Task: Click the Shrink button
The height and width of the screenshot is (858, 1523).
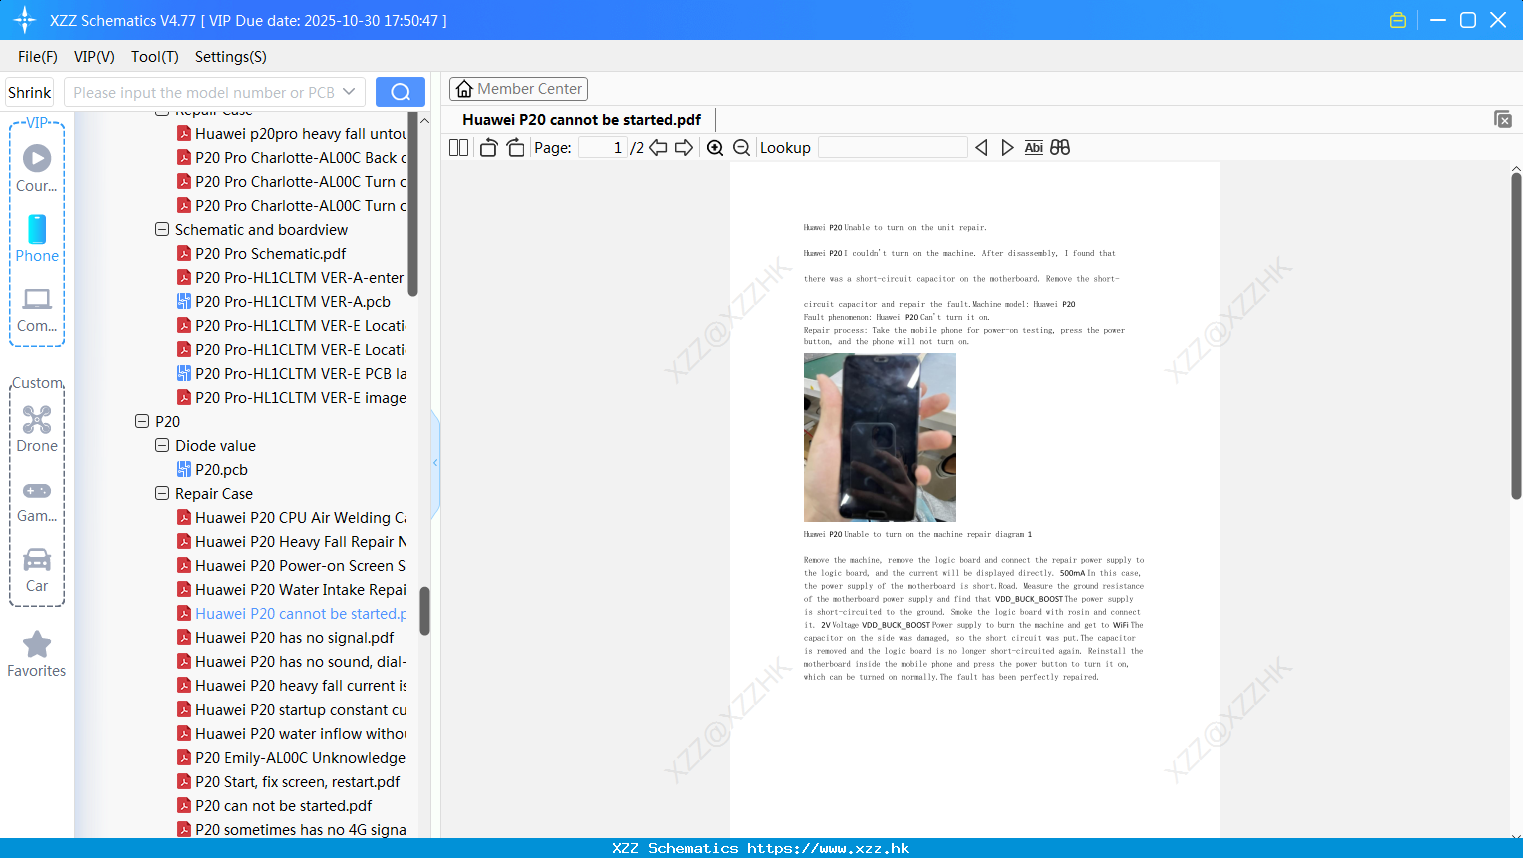Action: tap(30, 92)
